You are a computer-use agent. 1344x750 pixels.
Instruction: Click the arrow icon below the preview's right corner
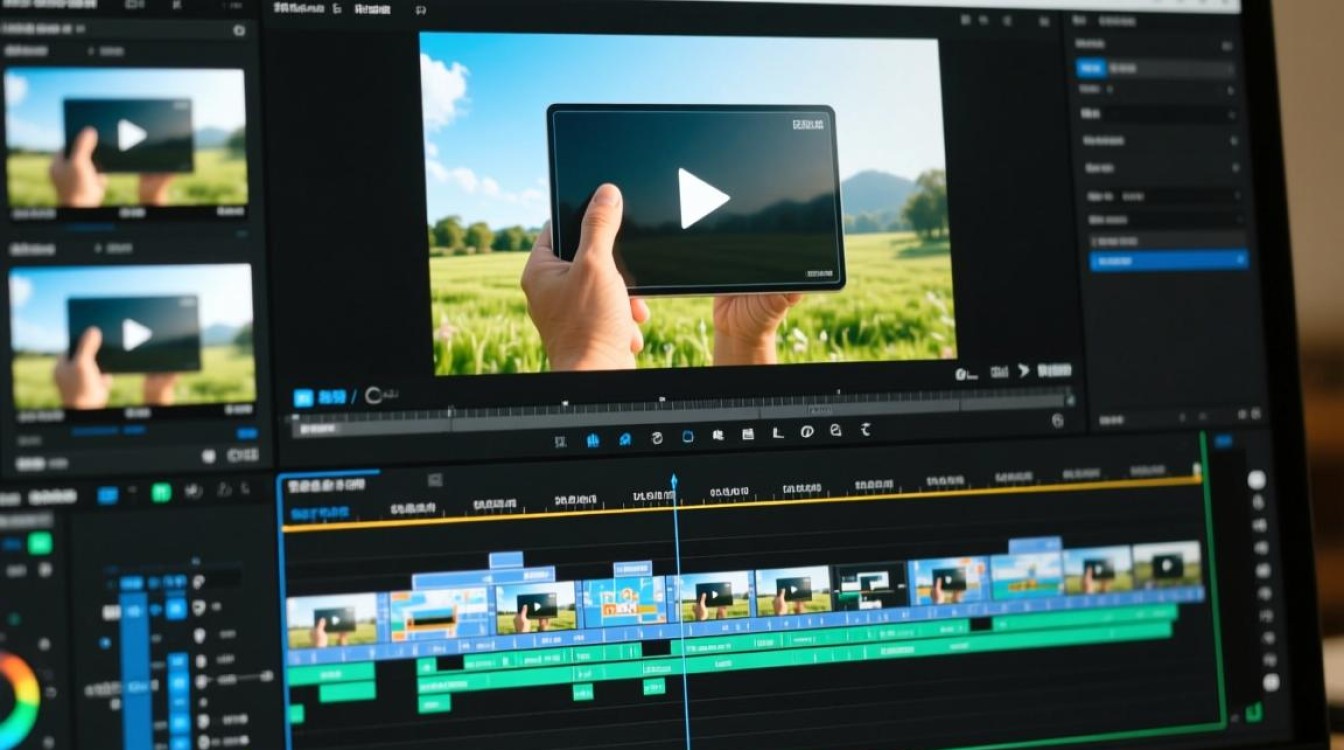(x=1024, y=371)
